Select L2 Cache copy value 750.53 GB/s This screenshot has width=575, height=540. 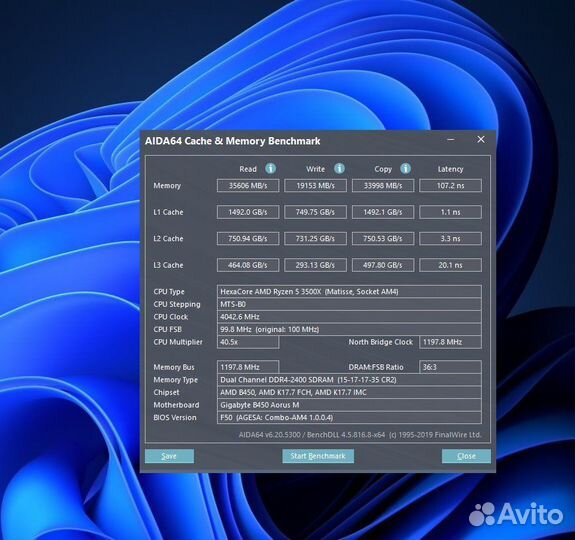click(383, 239)
